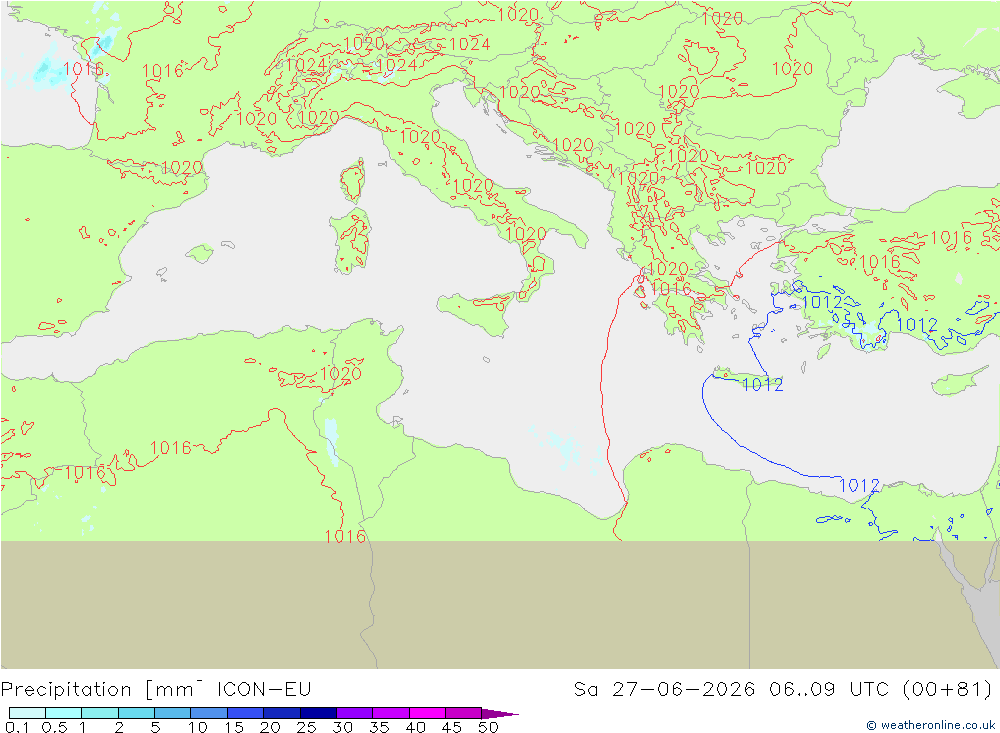1000x733 pixels.
Task: Click the 1016 label over southern Greece
Action: click(671, 288)
